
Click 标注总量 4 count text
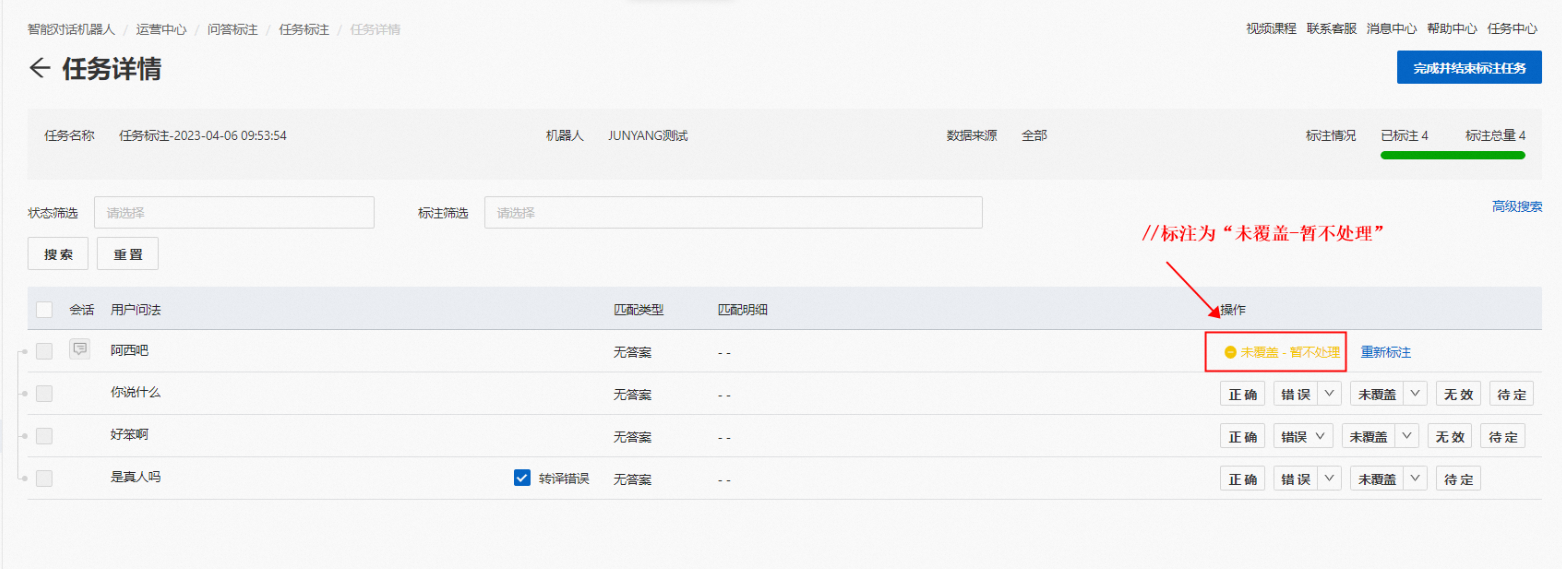click(x=1496, y=135)
